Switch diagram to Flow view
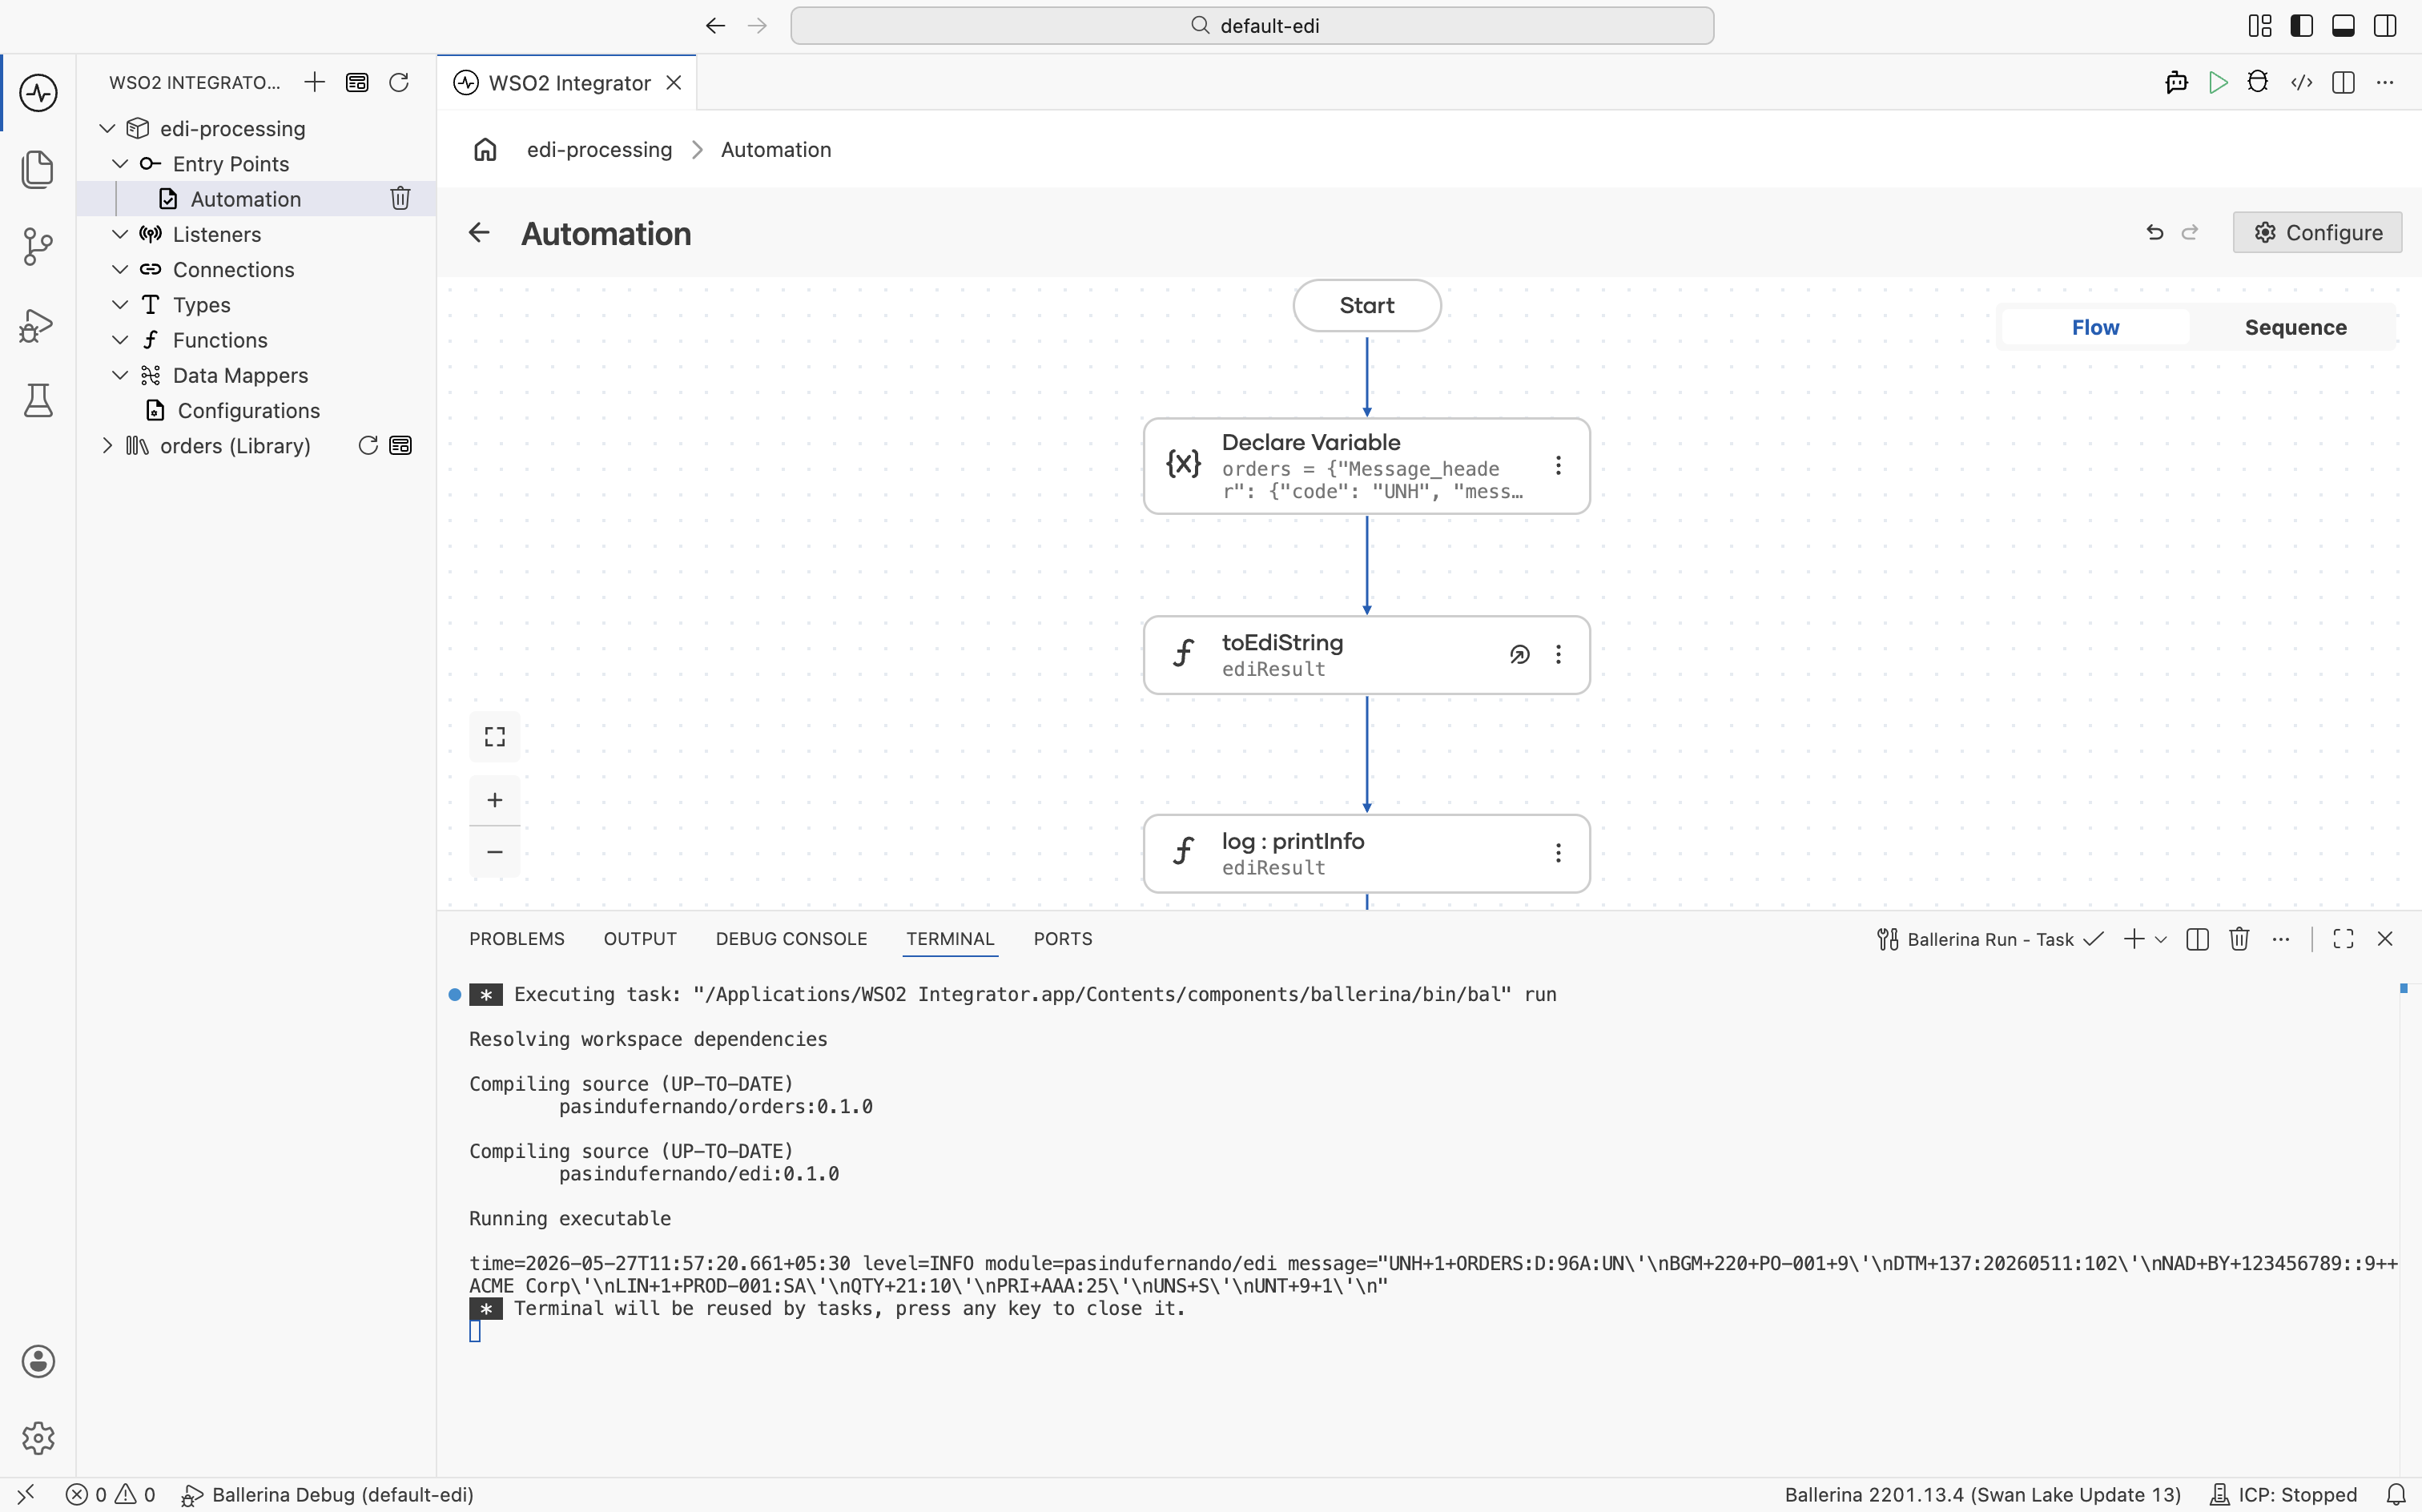The image size is (2422, 1512). pyautogui.click(x=2095, y=327)
